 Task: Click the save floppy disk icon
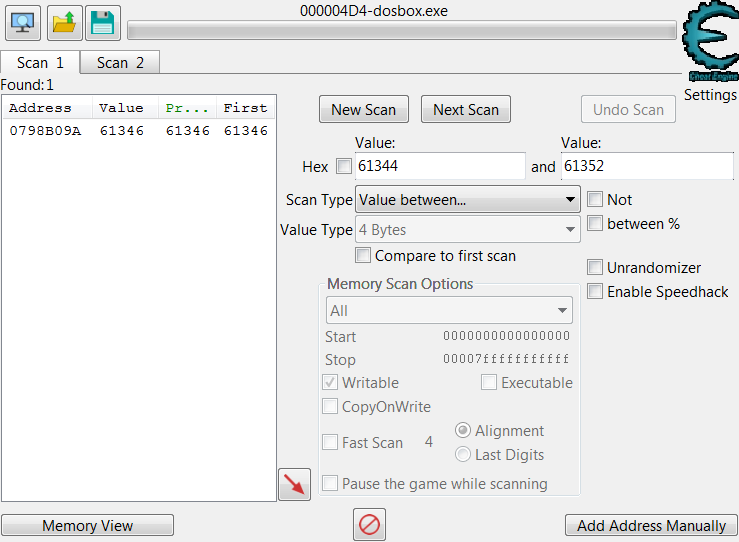(x=102, y=22)
